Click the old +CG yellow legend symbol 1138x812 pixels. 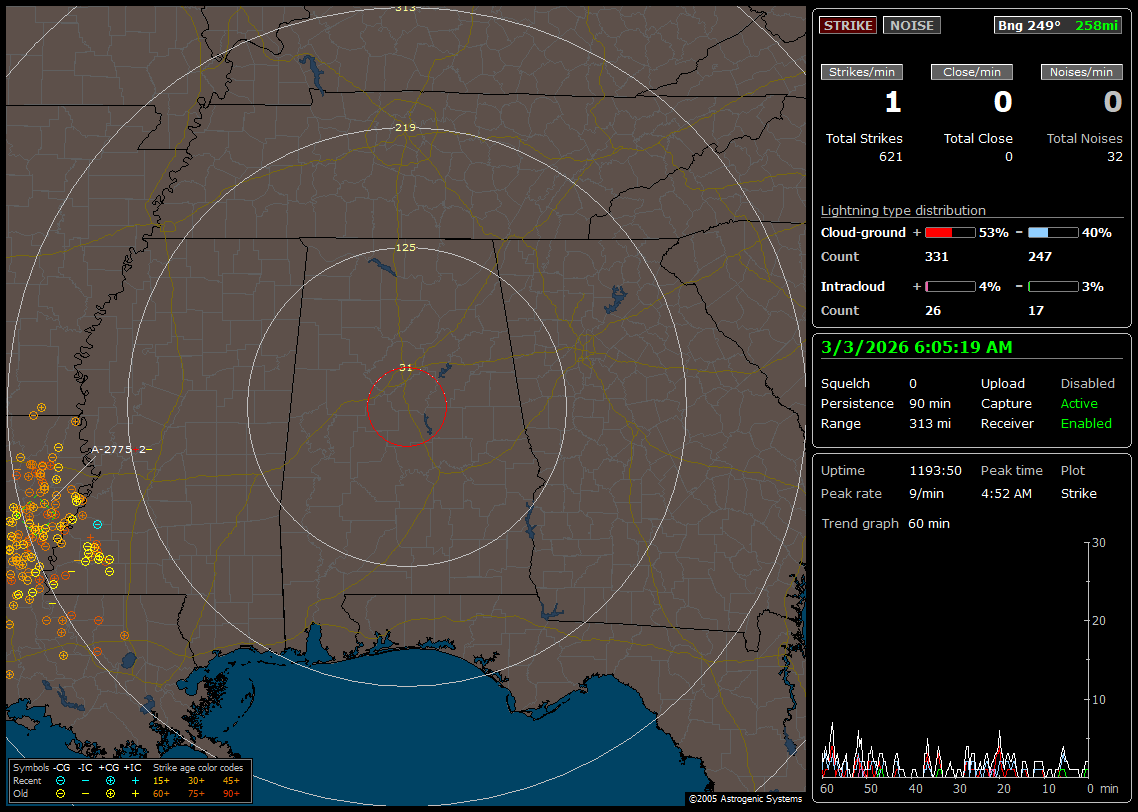pyautogui.click(x=110, y=793)
